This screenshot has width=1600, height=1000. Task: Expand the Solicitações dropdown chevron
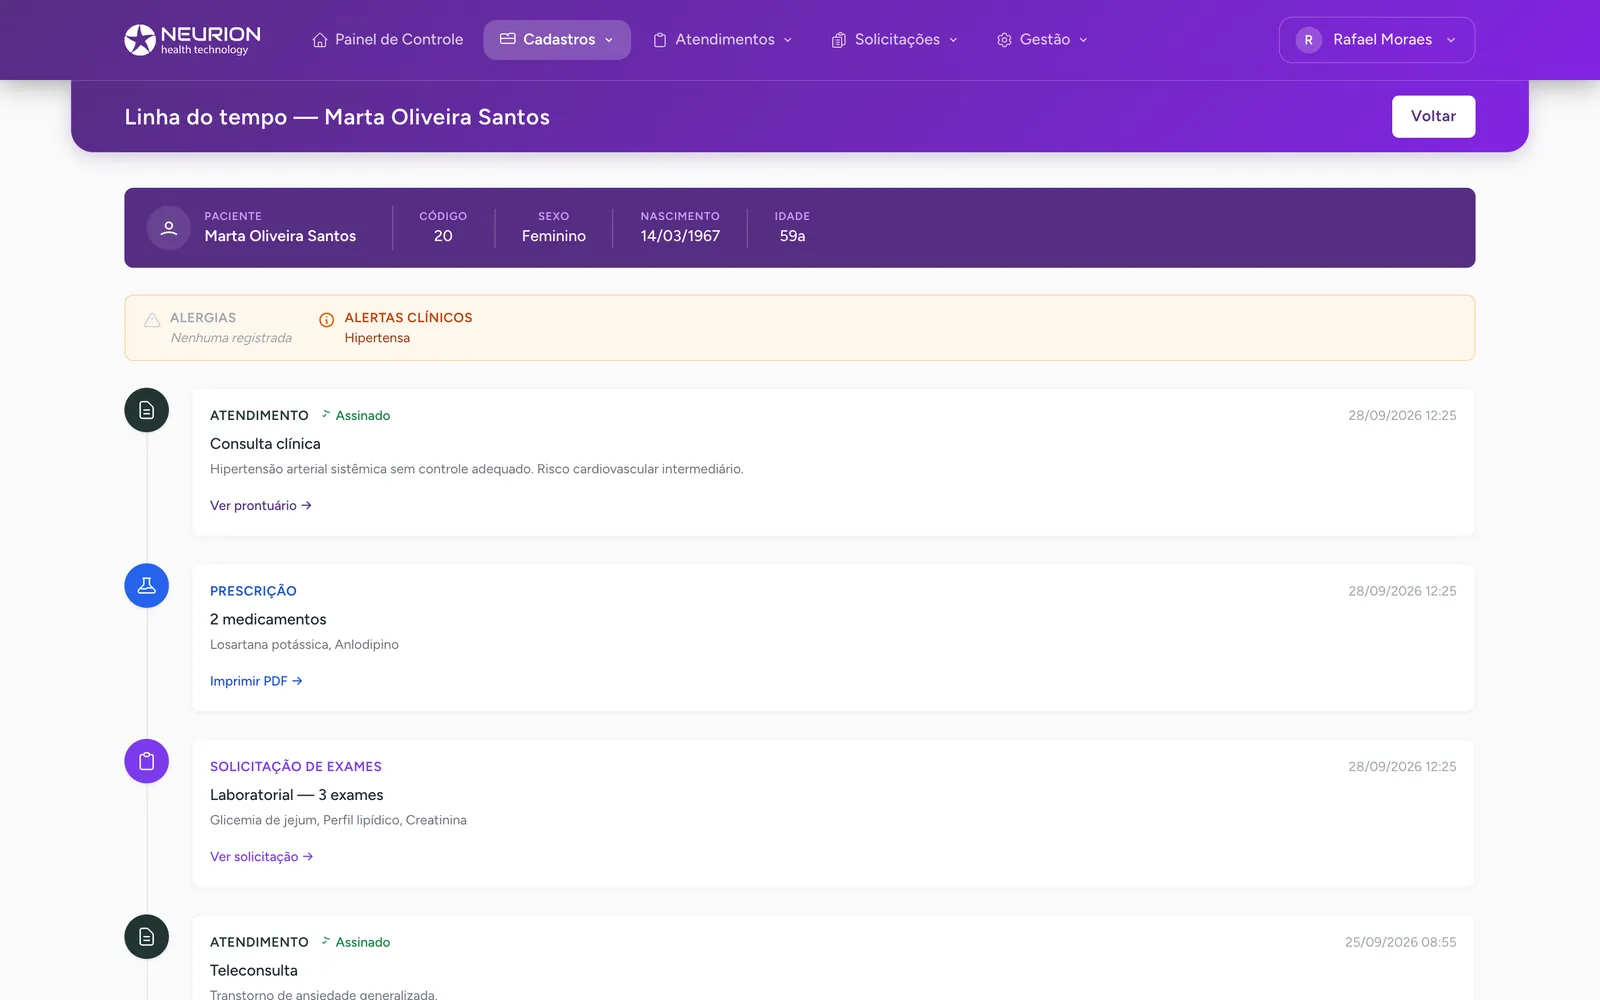pos(953,40)
